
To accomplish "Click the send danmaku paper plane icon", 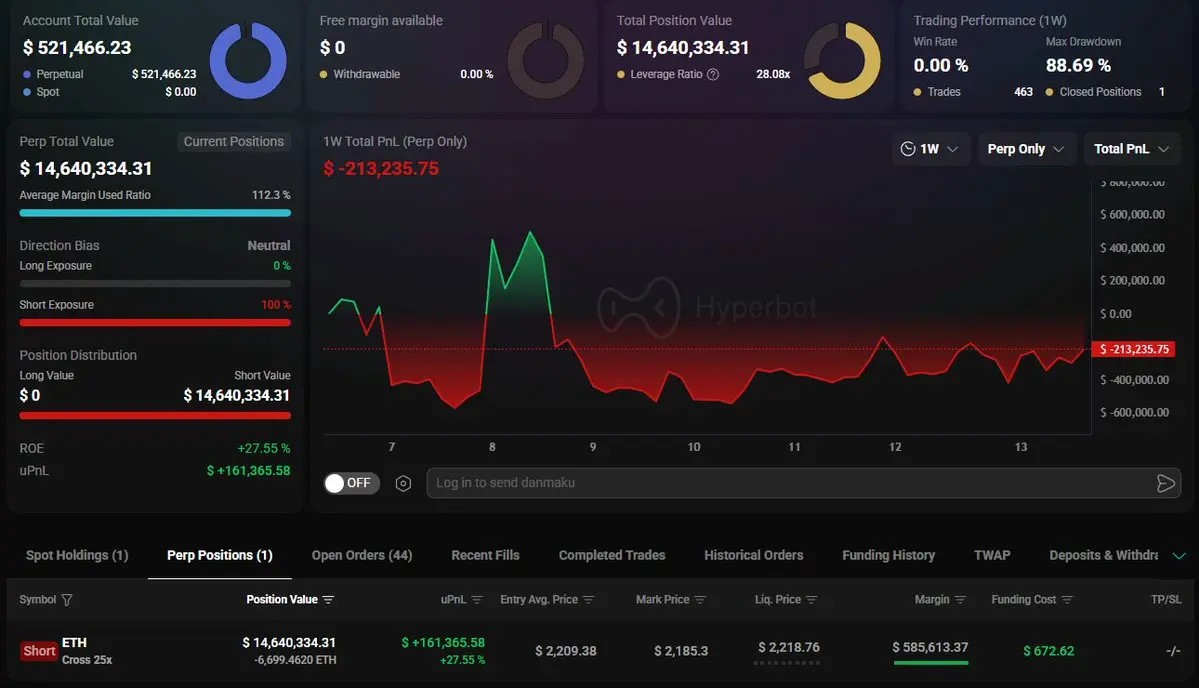I will (x=1165, y=483).
